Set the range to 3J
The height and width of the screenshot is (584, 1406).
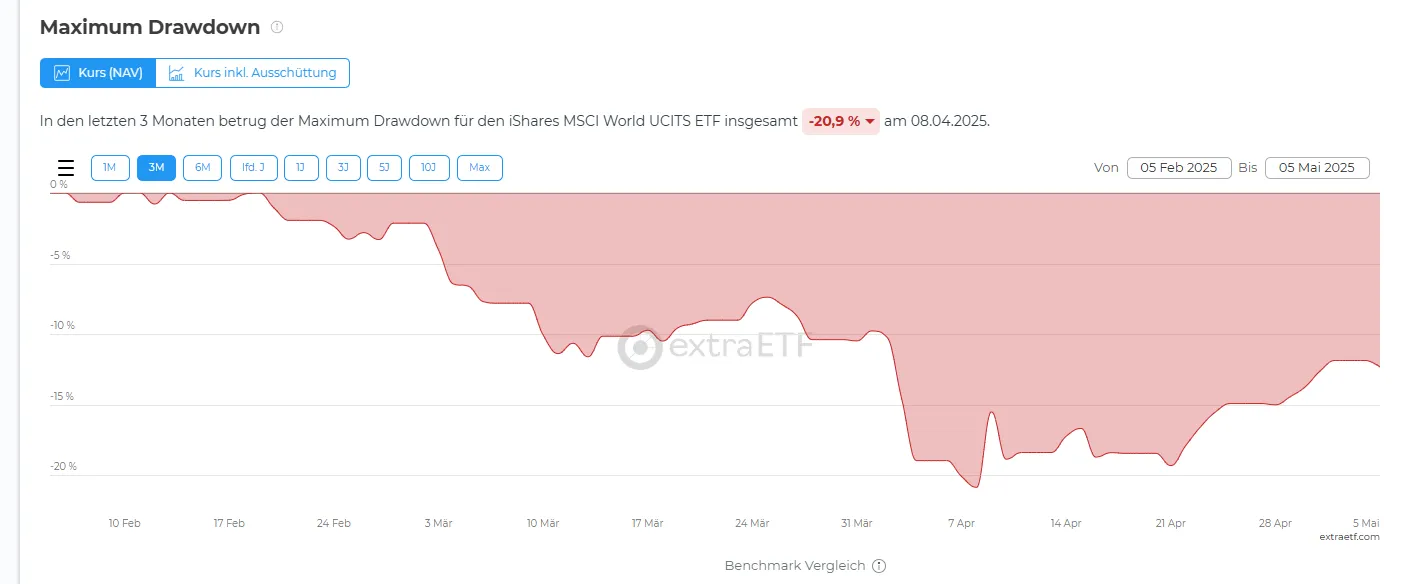click(x=343, y=168)
